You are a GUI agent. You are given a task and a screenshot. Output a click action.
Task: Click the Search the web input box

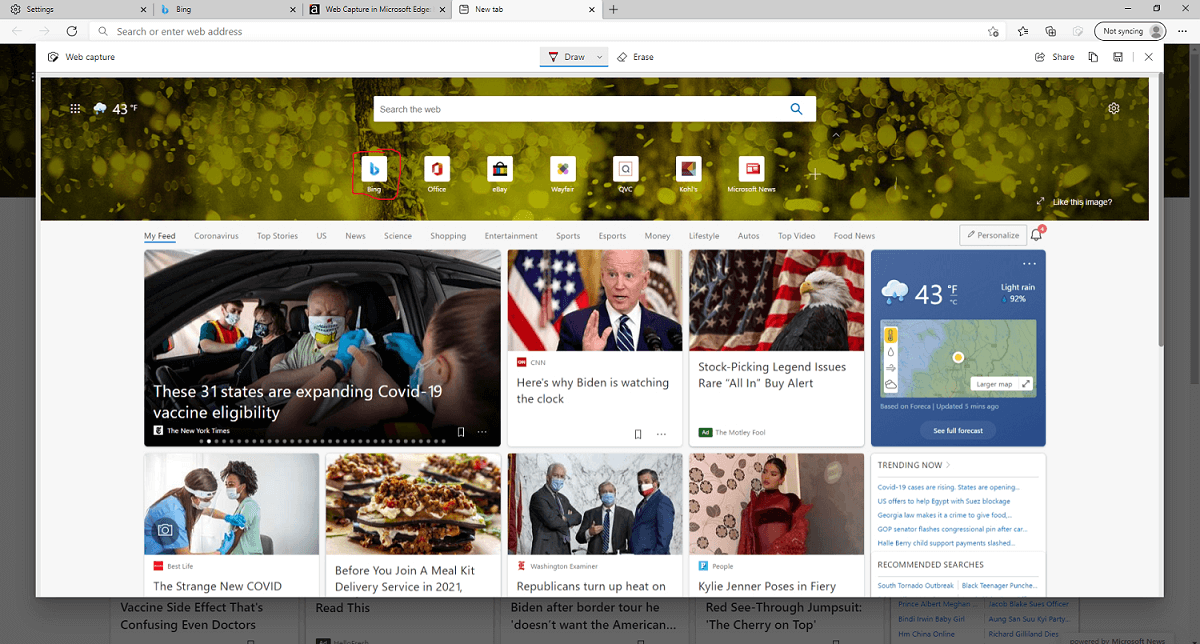[580, 108]
